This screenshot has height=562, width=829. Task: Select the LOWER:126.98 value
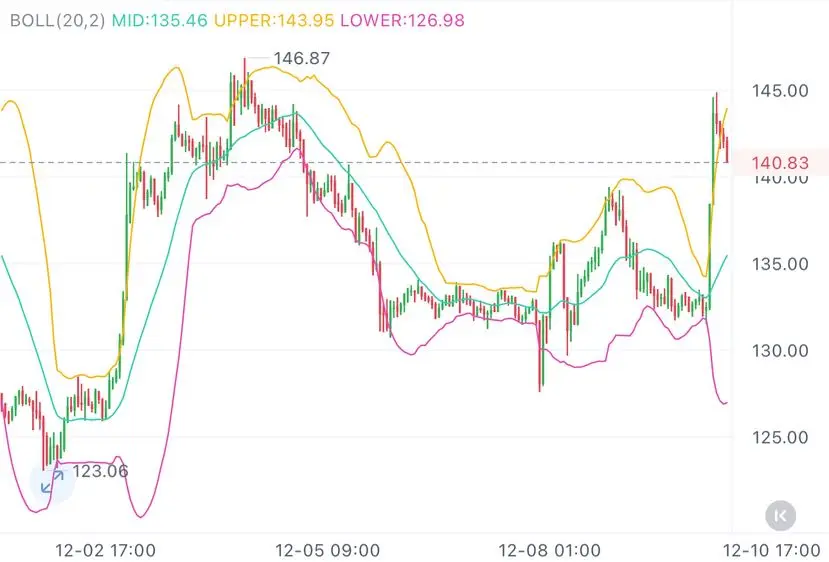[402, 21]
